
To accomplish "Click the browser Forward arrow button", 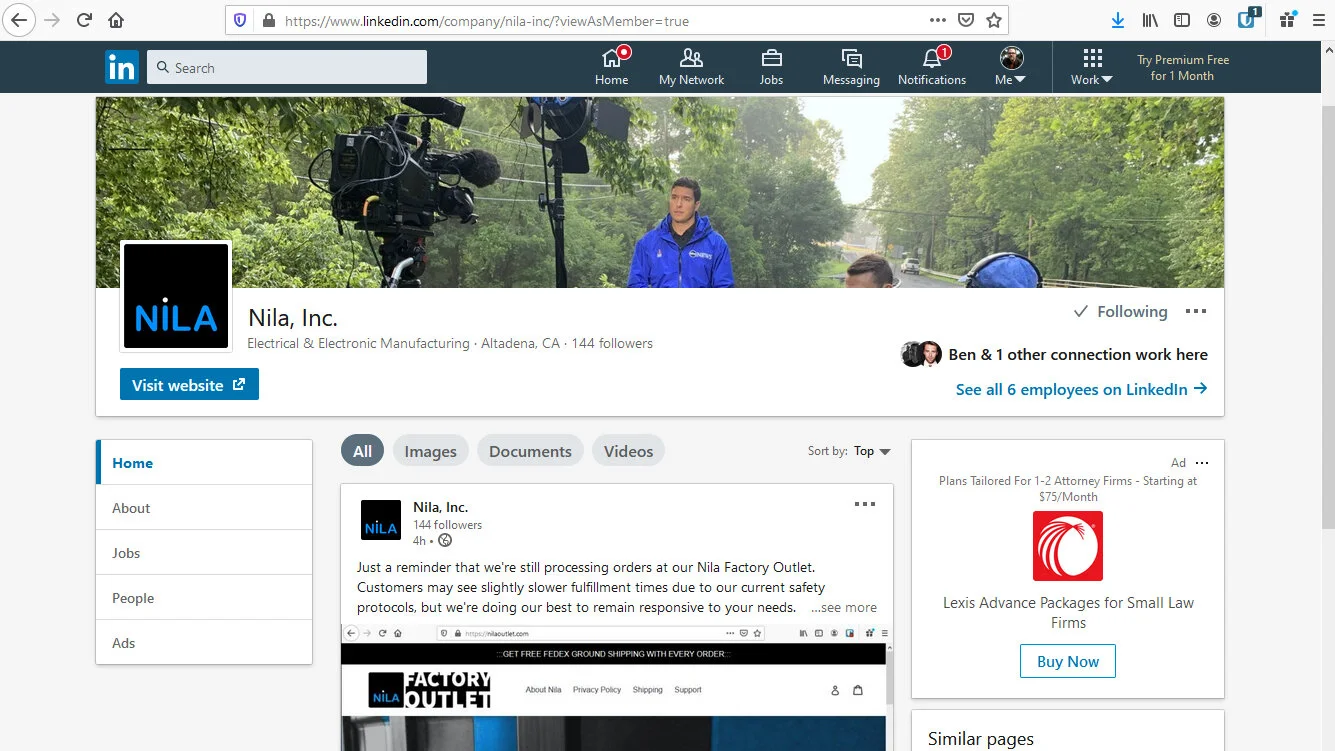I will (x=52, y=20).
